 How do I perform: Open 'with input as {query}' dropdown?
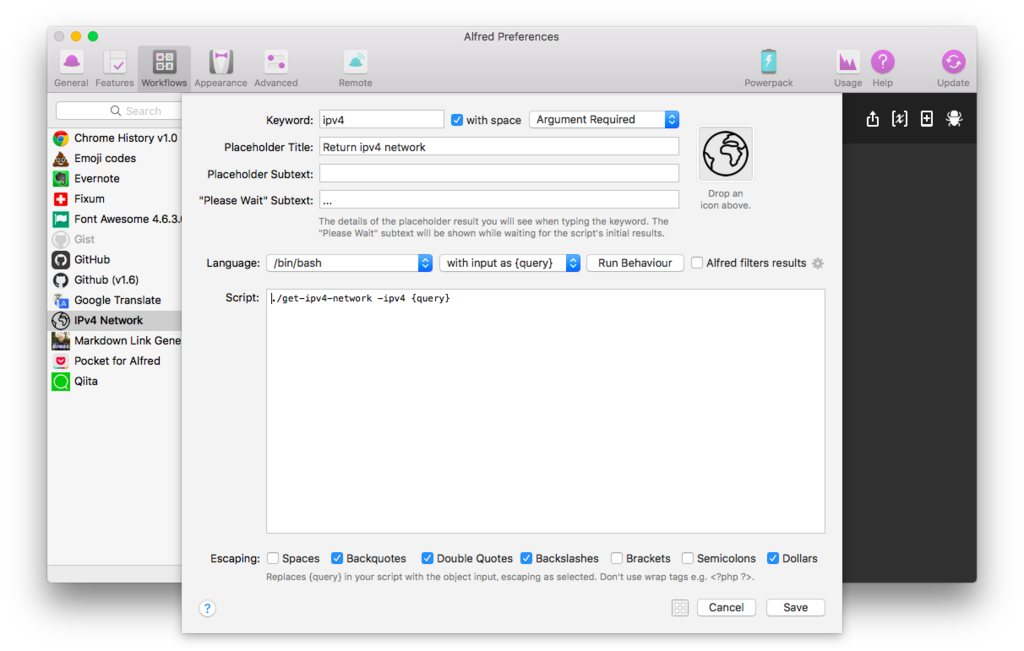[510, 263]
